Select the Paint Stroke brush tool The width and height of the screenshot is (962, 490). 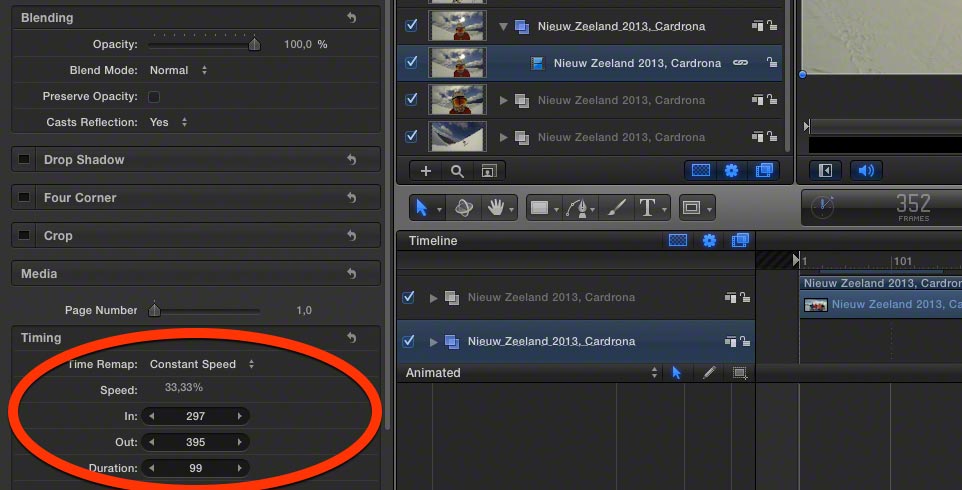tap(615, 209)
